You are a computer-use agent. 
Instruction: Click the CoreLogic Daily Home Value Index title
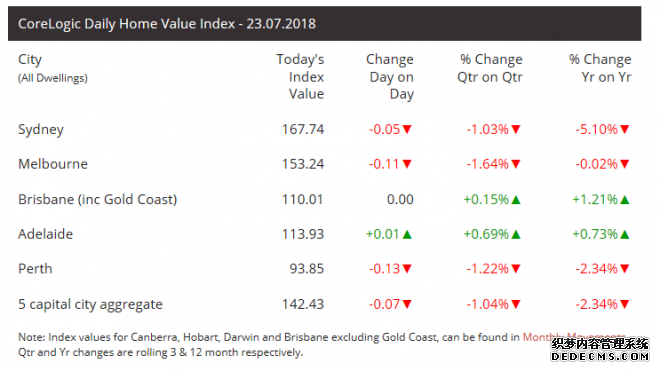click(167, 24)
